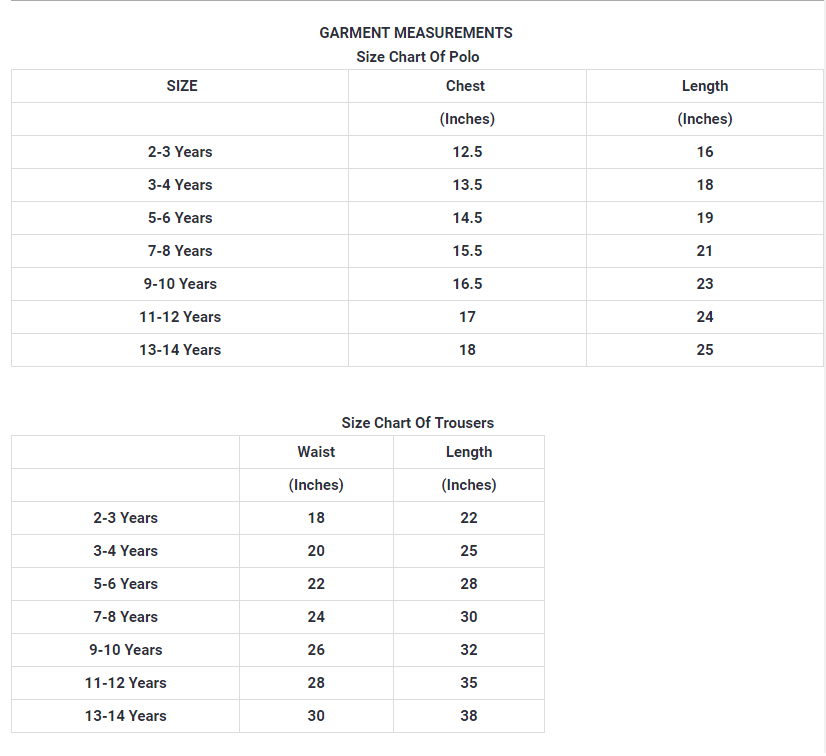Click the polo length value 21

coord(704,251)
